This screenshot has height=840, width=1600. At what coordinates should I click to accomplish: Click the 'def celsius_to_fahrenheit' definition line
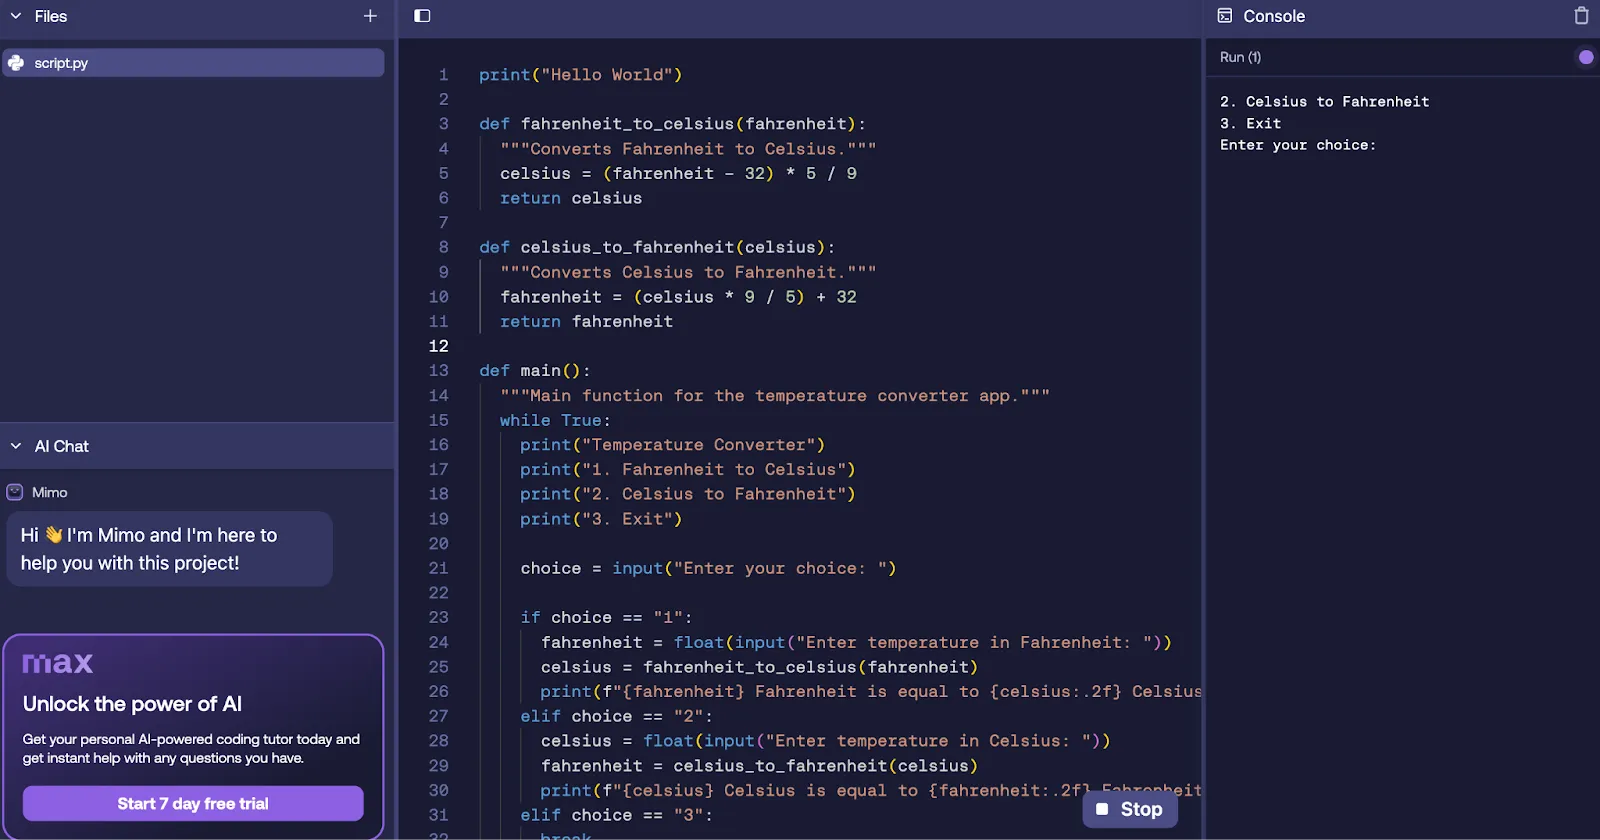tap(657, 248)
